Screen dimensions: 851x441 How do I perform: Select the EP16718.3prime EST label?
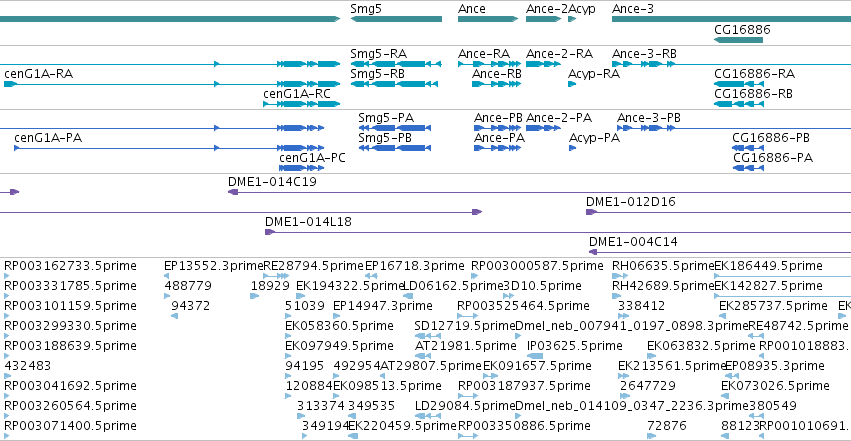(415, 266)
